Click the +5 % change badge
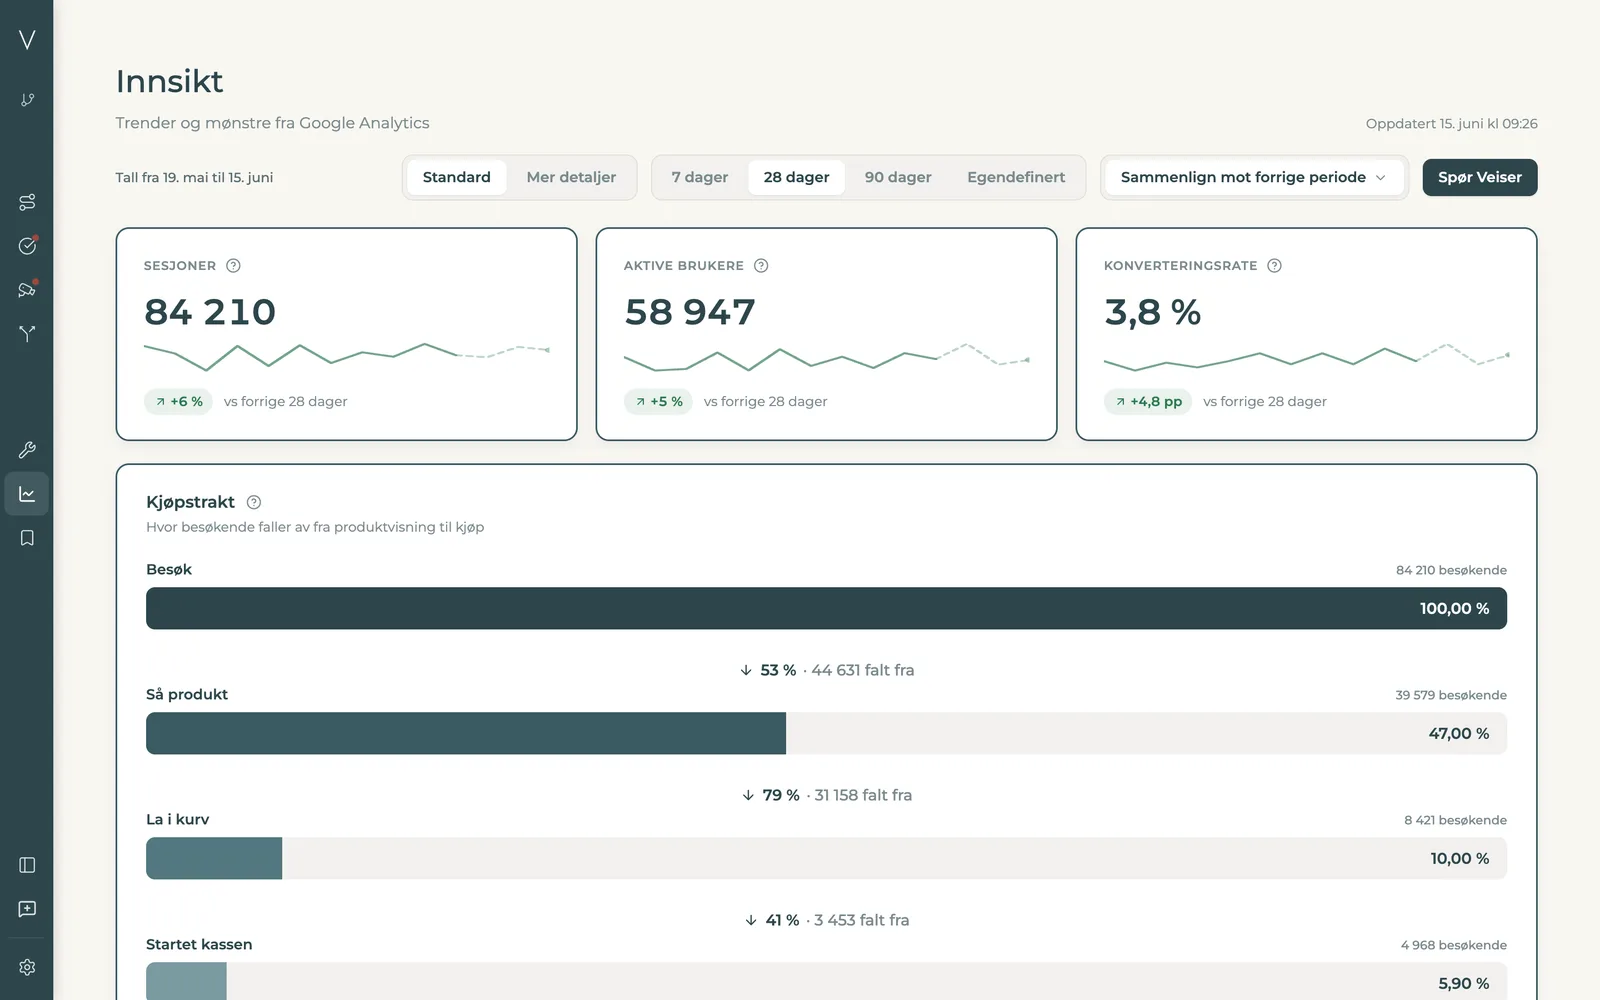 click(x=658, y=401)
